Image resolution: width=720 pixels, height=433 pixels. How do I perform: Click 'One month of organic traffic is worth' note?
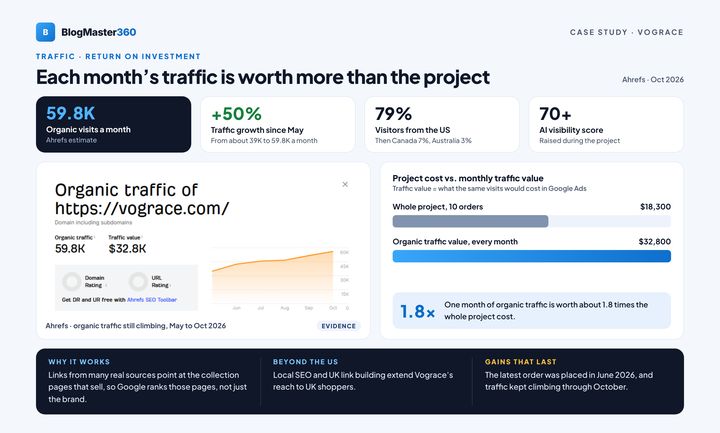pos(546,311)
